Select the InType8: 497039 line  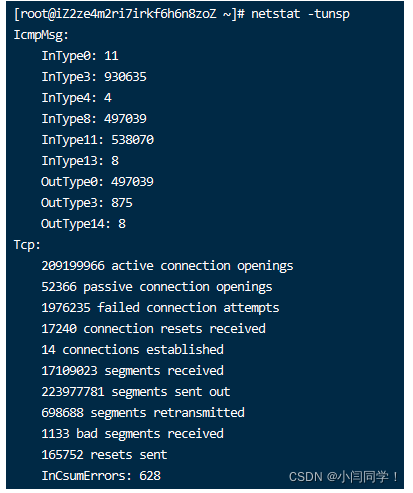pos(94,119)
